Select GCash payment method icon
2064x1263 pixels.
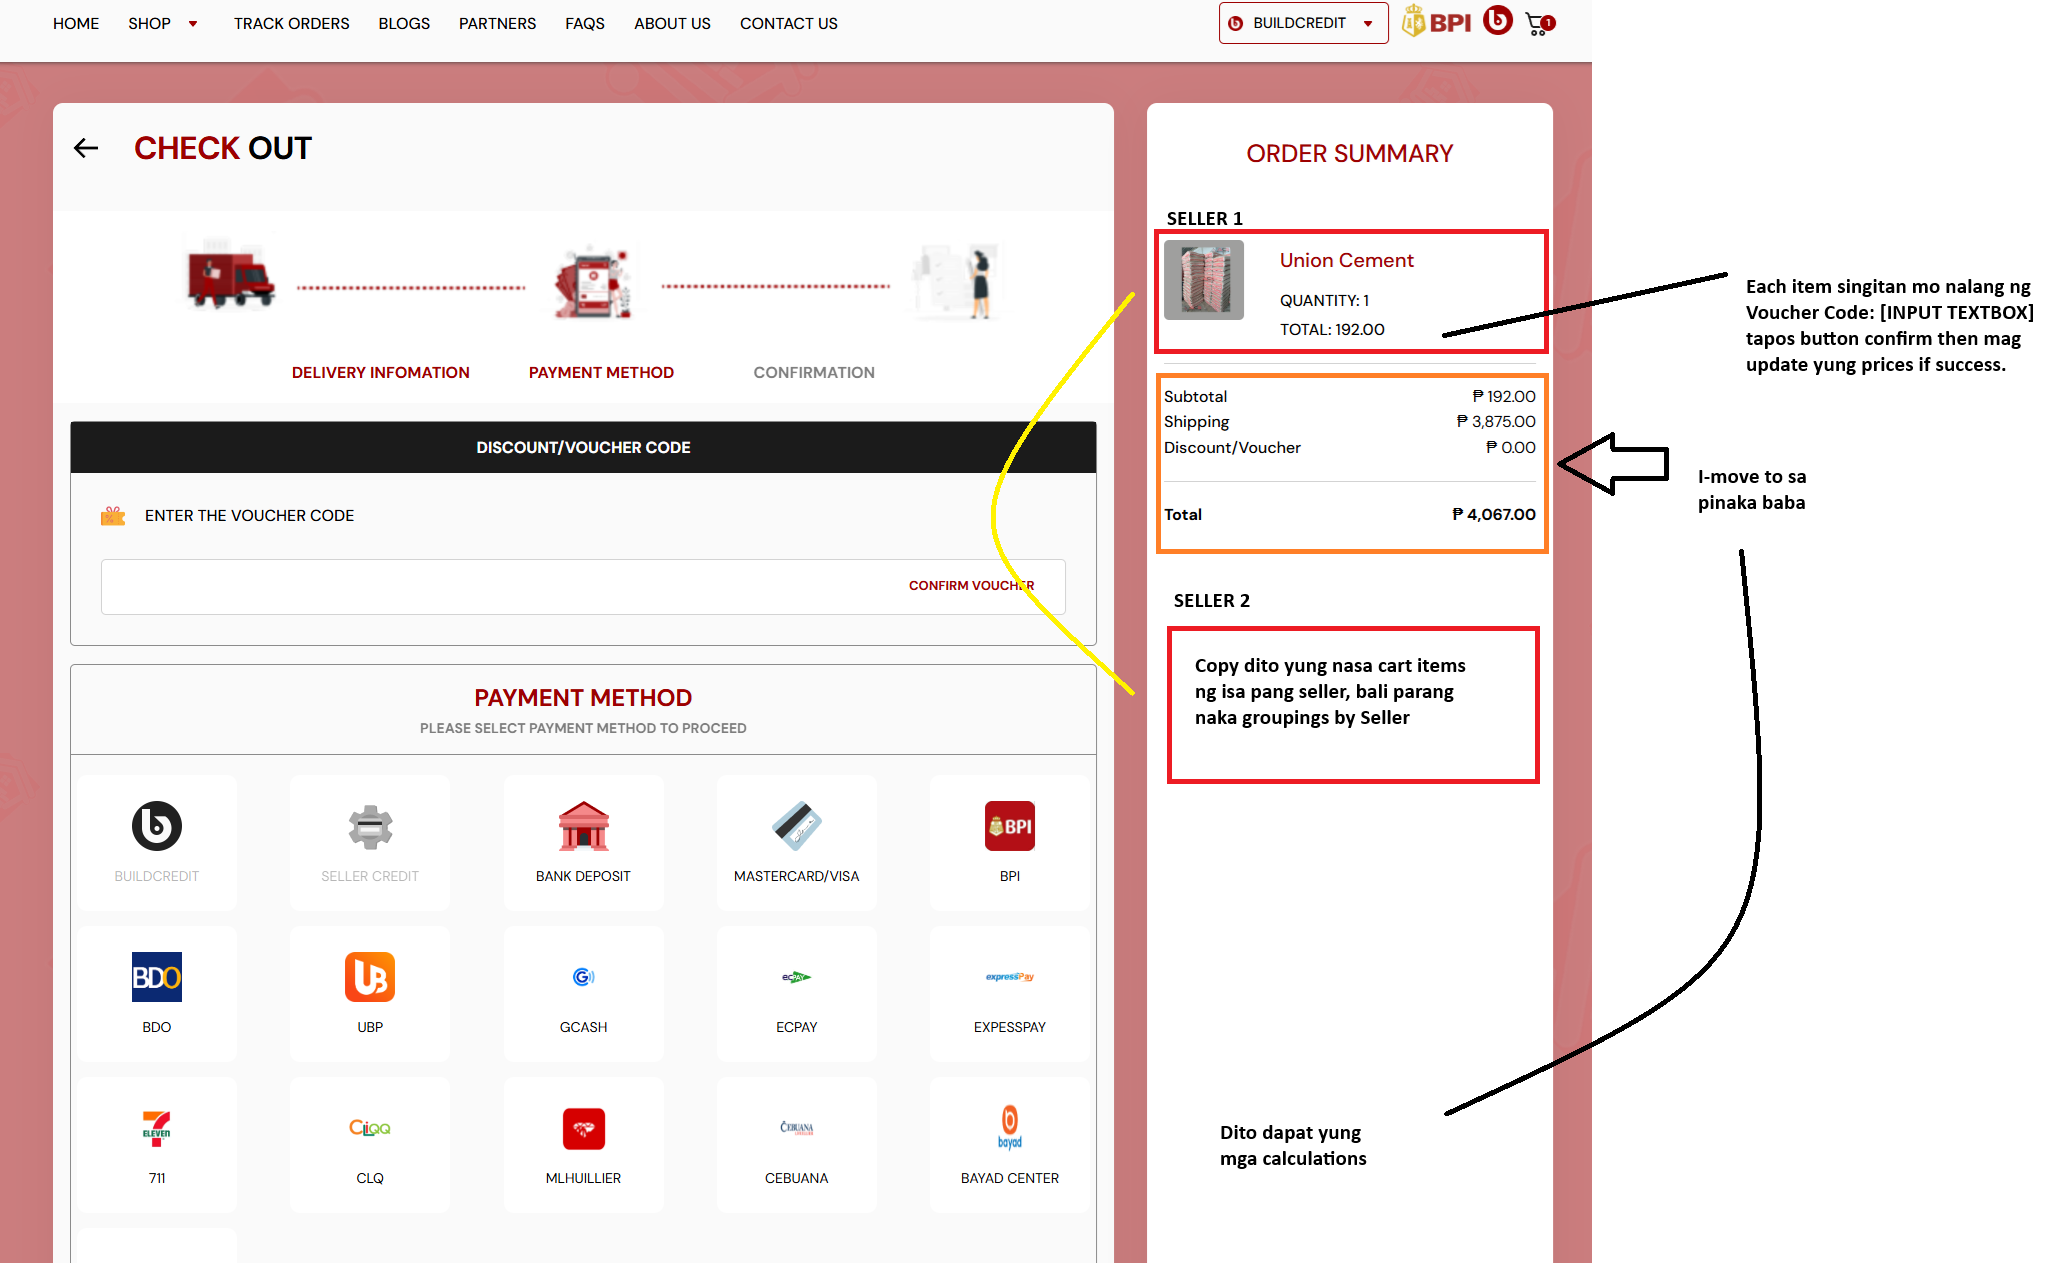(583, 977)
